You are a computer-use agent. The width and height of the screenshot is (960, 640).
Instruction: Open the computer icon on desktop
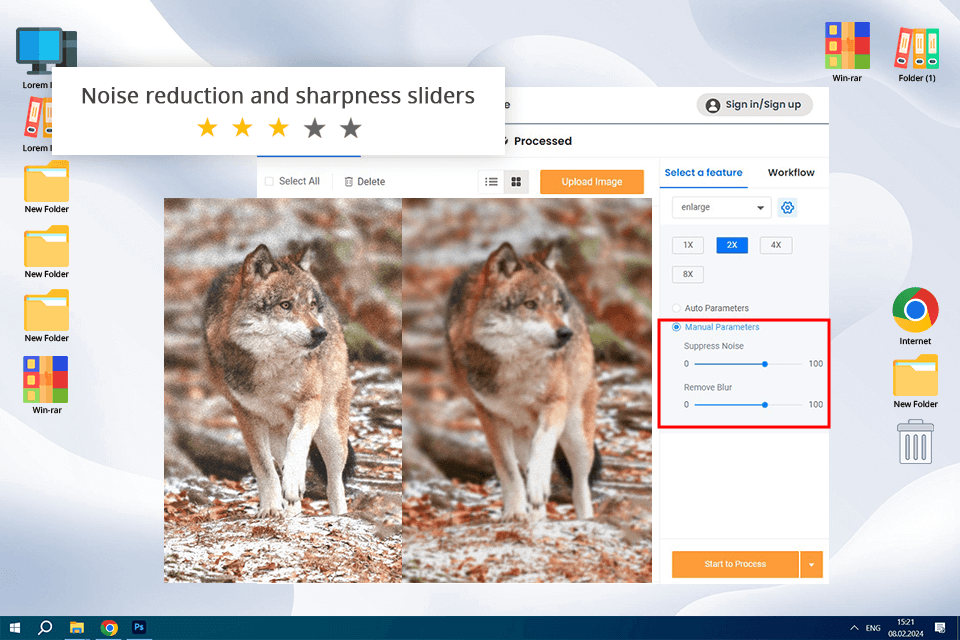tap(47, 51)
